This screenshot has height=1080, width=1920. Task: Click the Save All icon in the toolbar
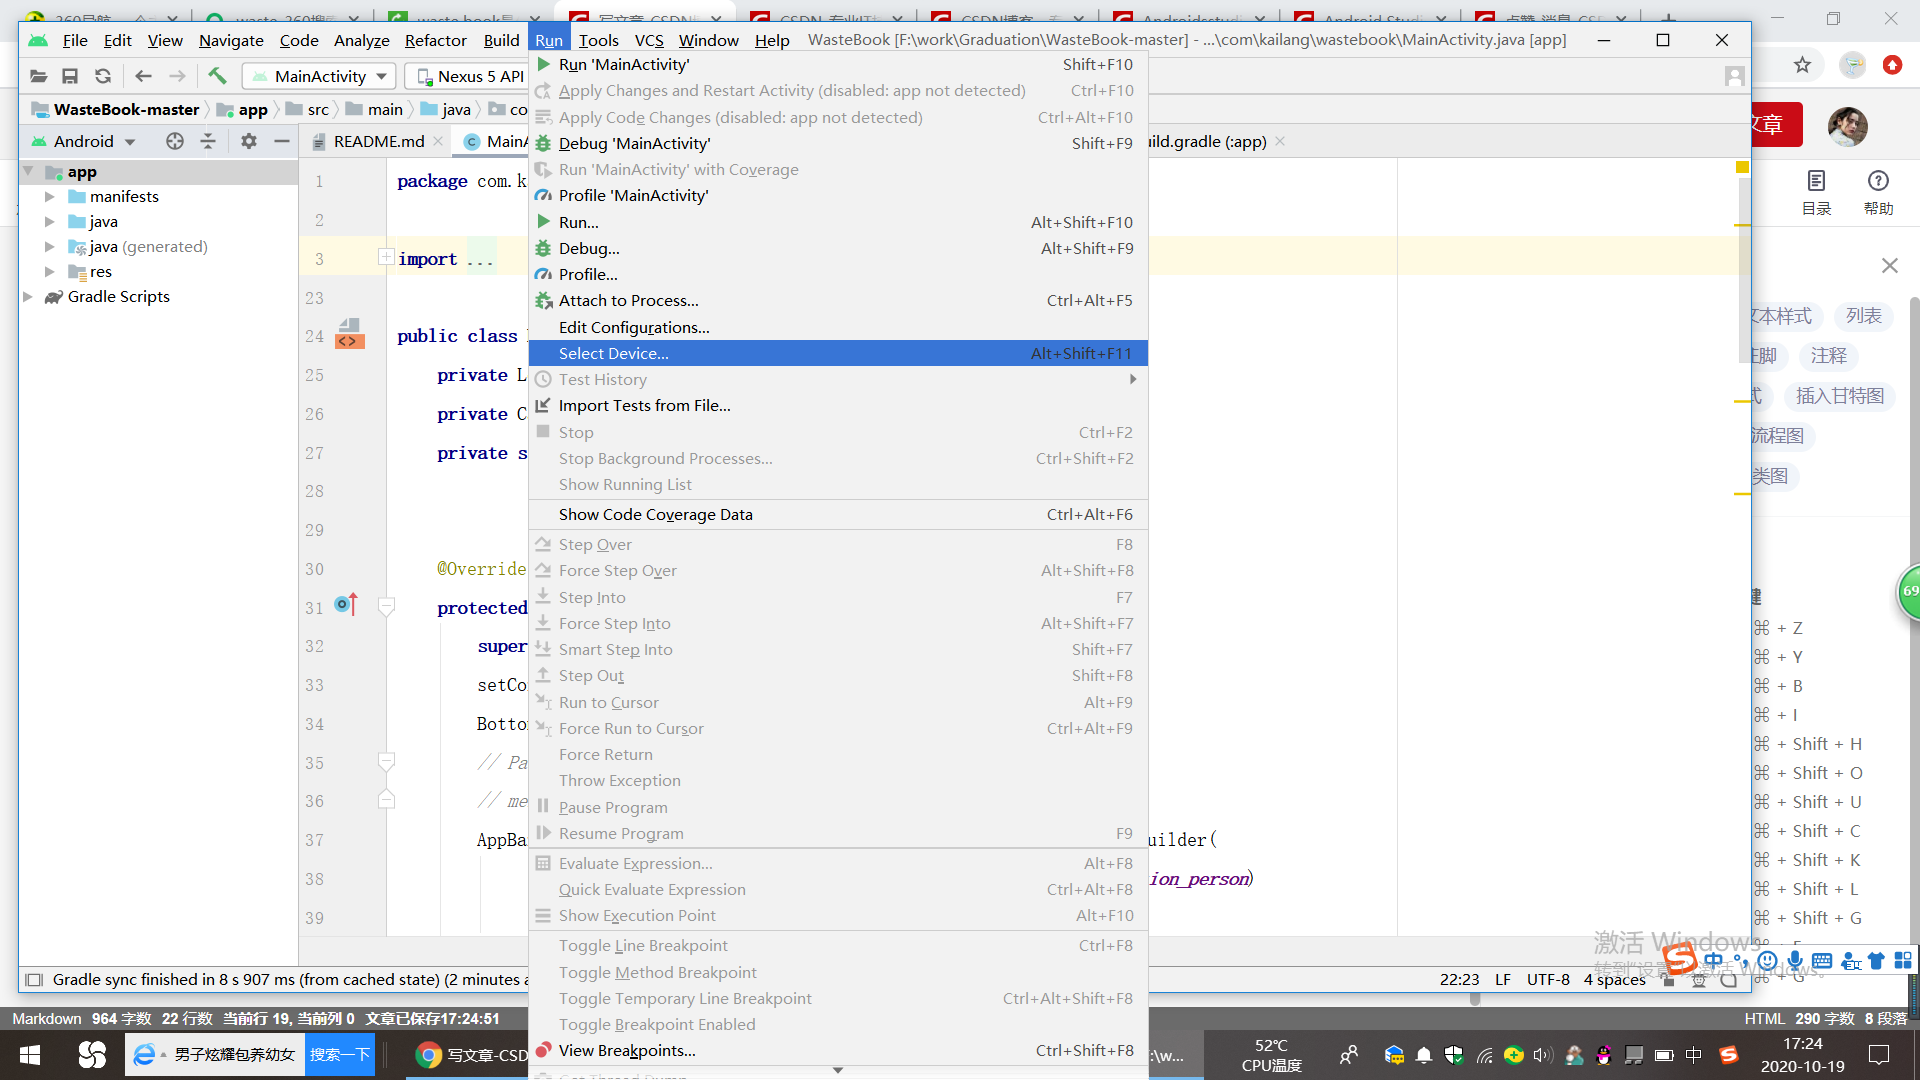(x=70, y=75)
